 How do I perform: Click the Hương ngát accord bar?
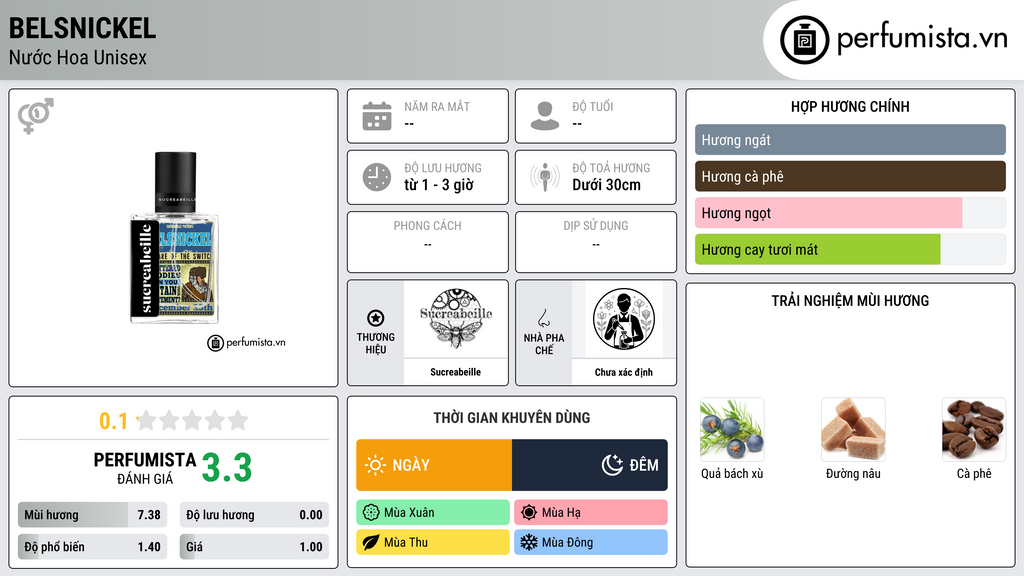(850, 140)
